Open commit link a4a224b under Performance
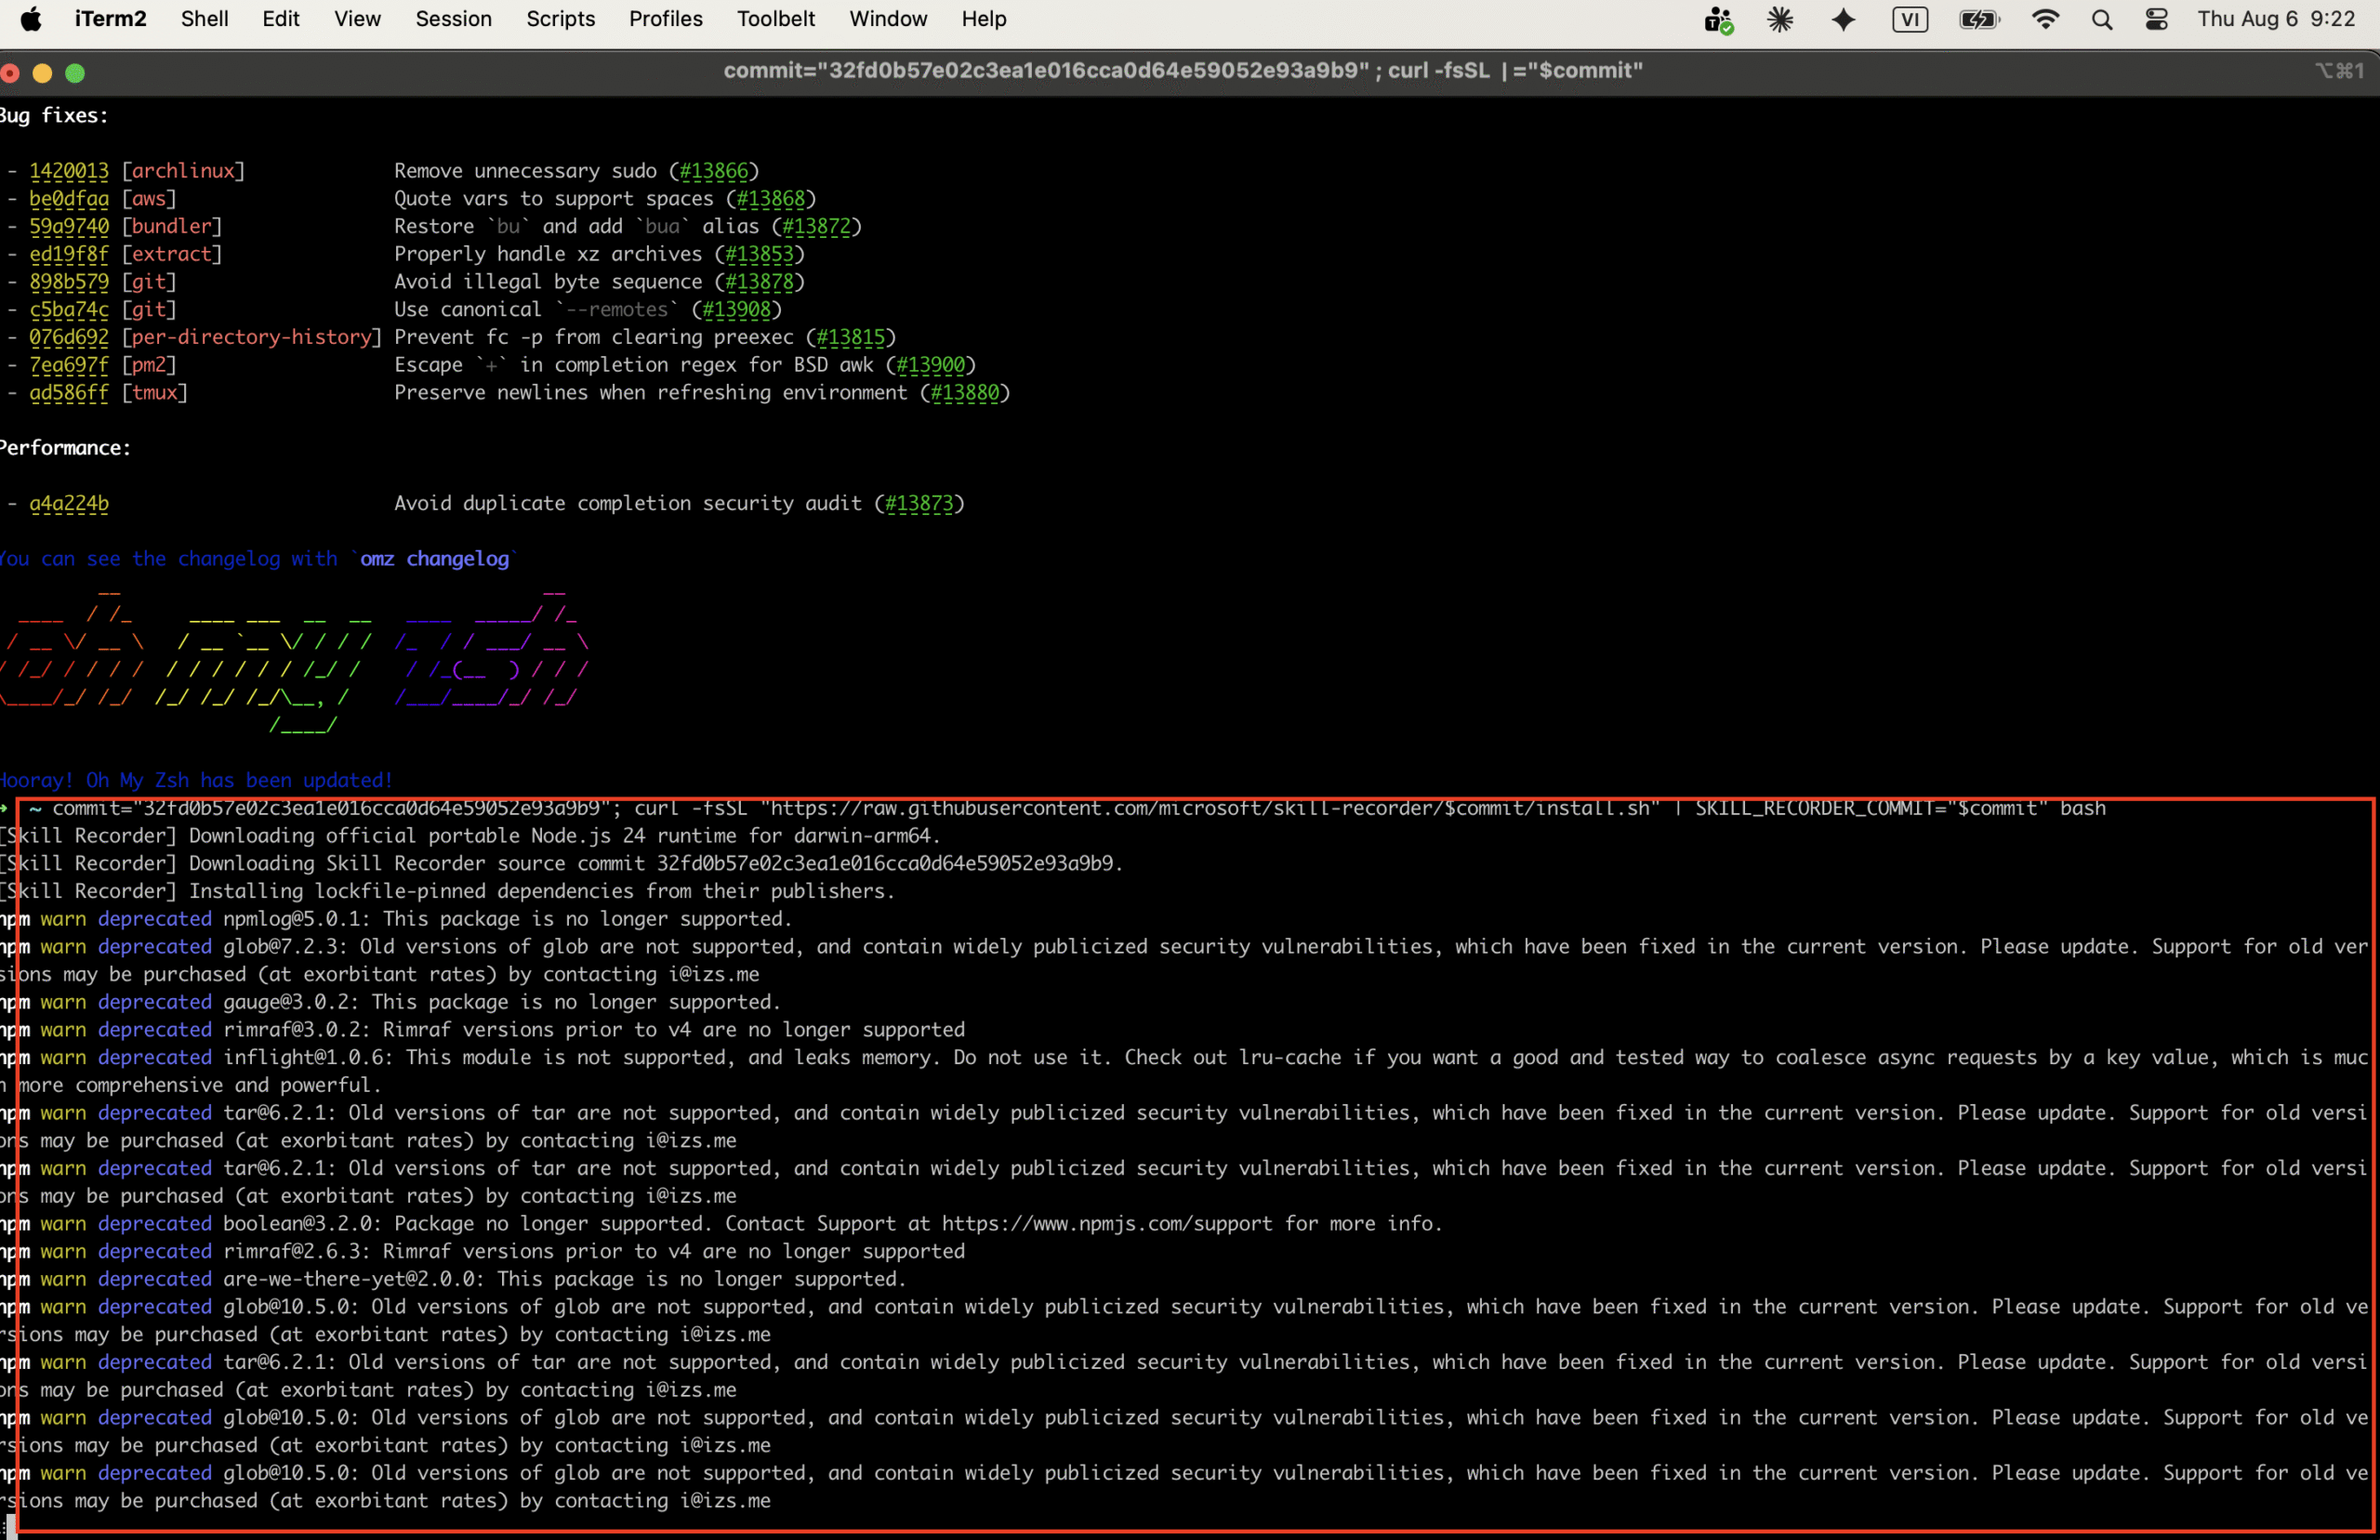Image resolution: width=2380 pixels, height=1540 pixels. (69, 504)
